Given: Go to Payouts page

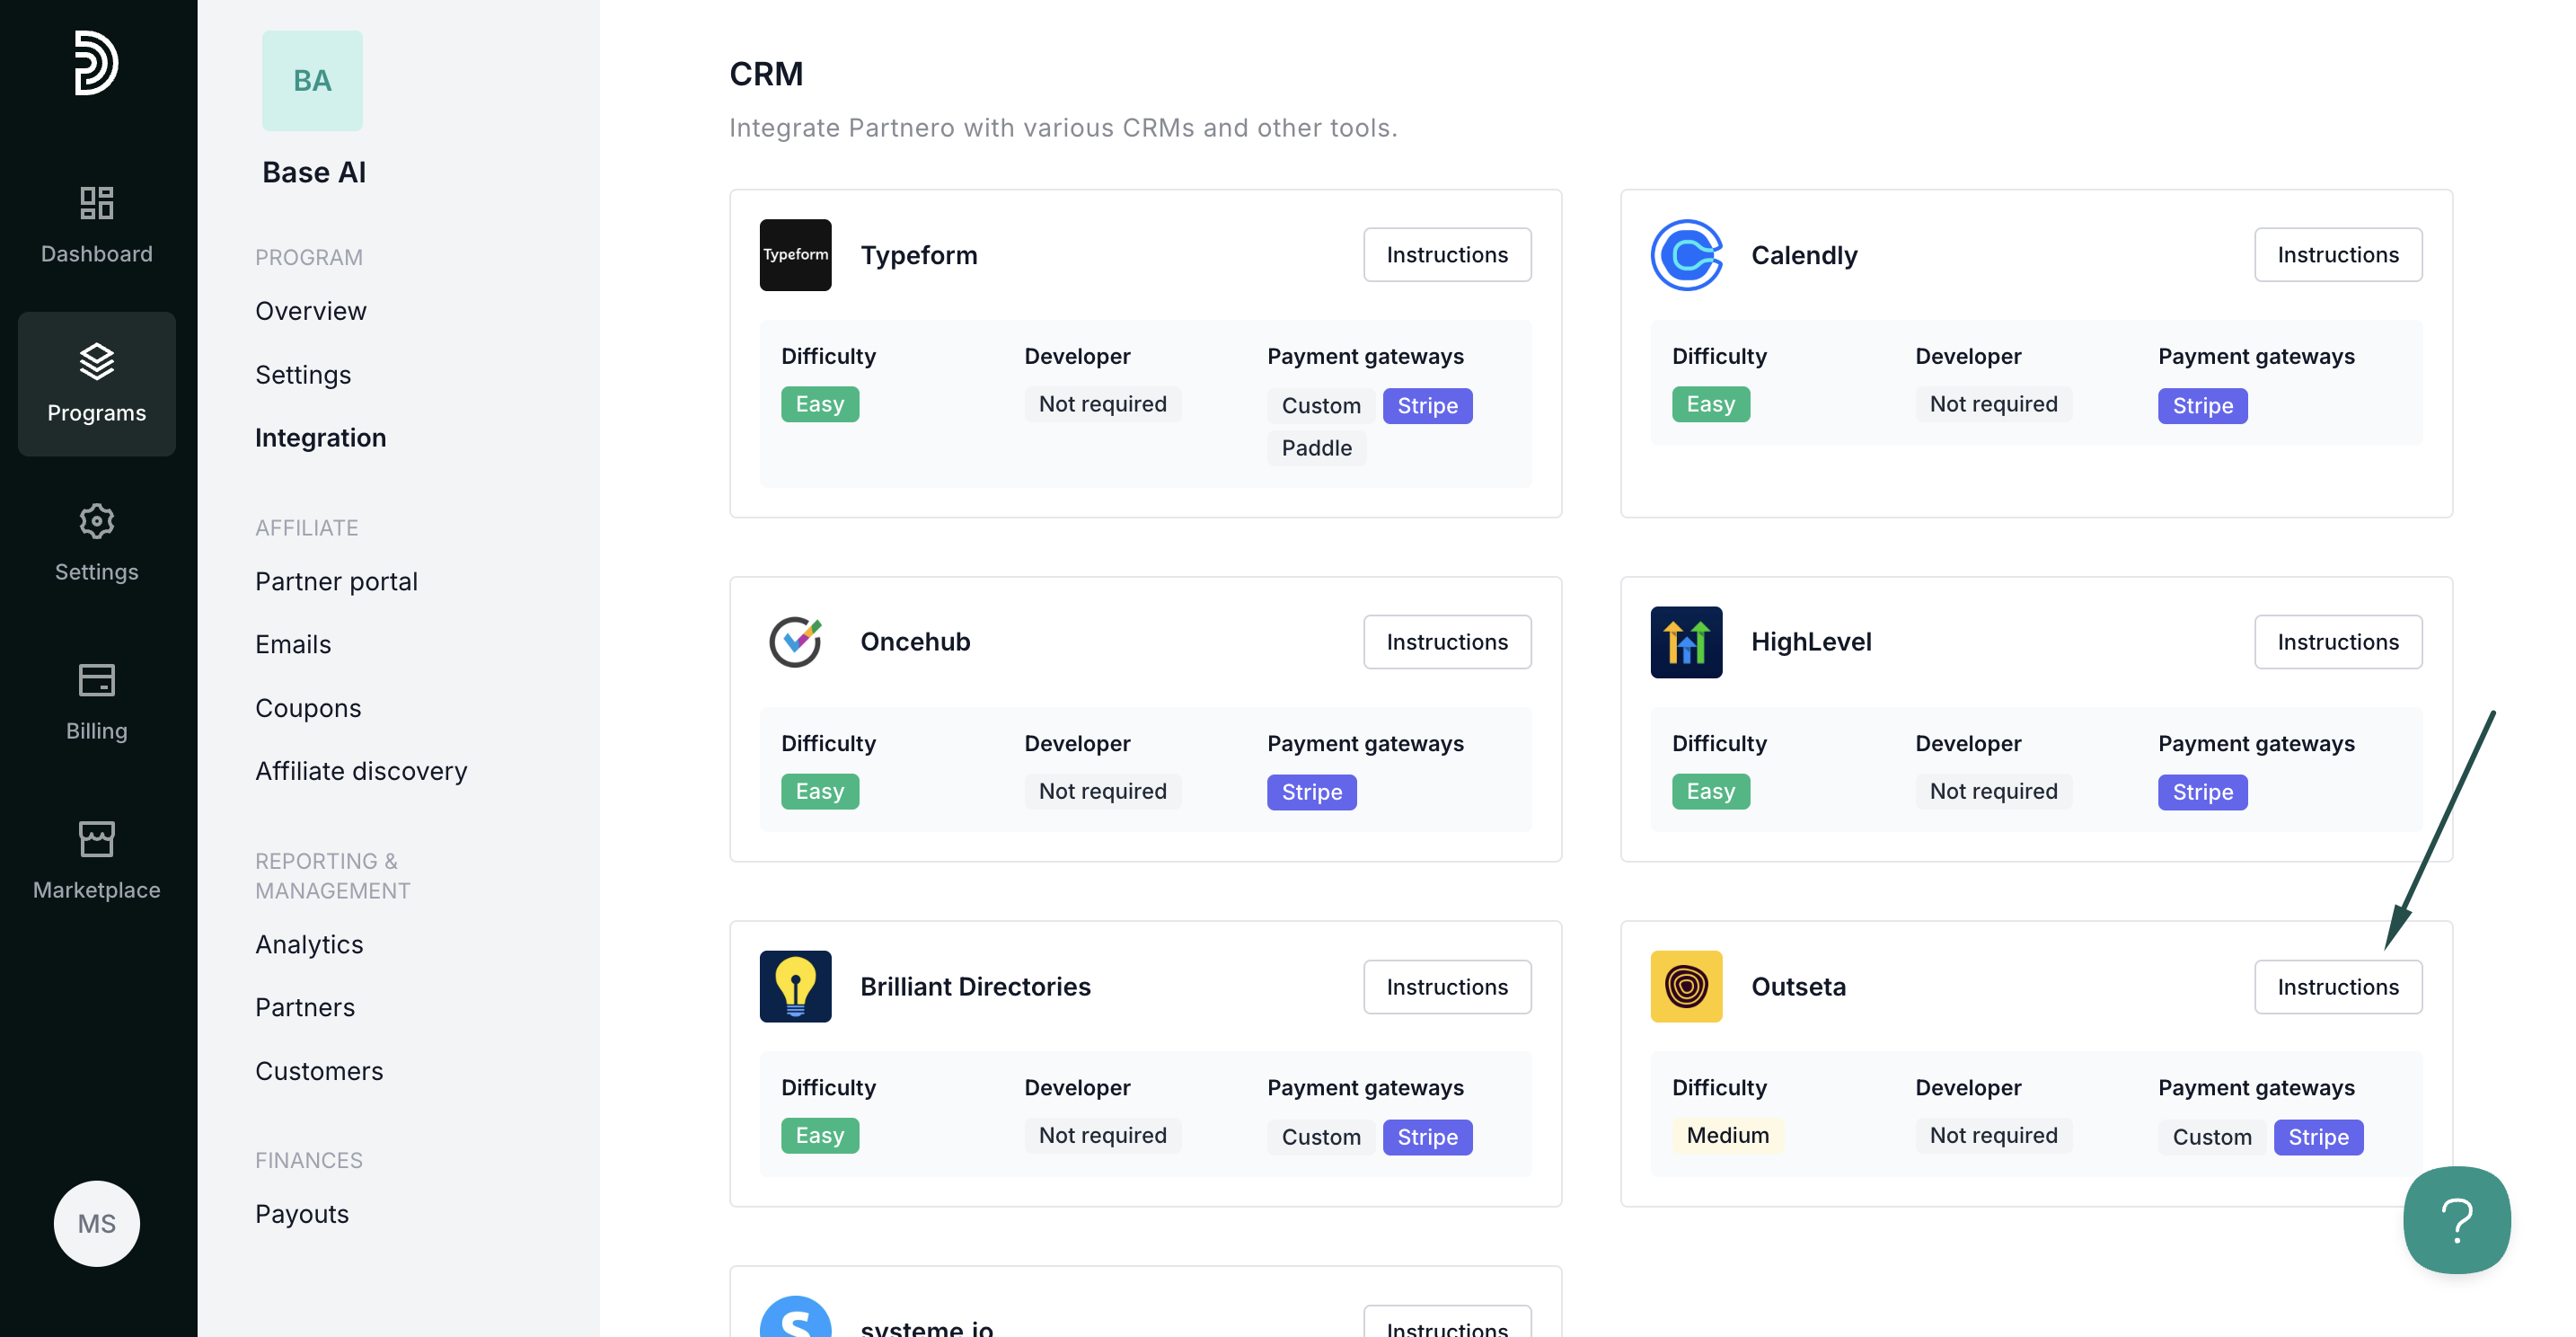Looking at the screenshot, I should (x=302, y=1214).
